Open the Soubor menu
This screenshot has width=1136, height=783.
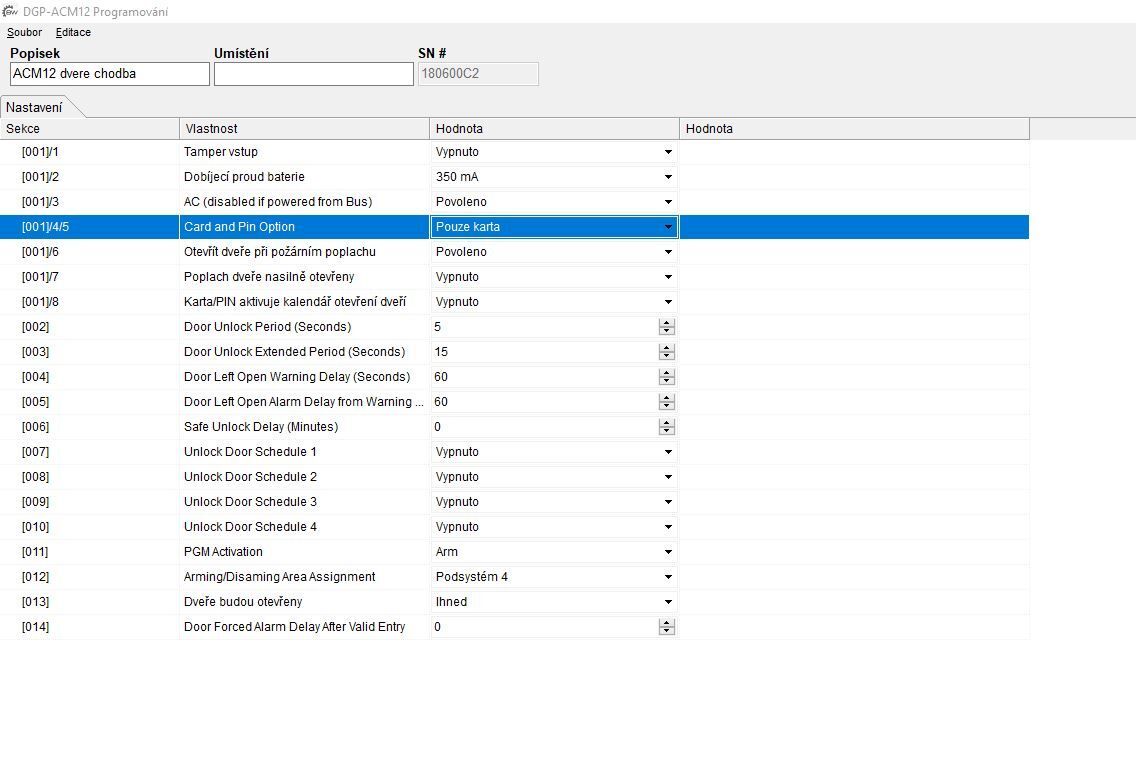click(24, 32)
